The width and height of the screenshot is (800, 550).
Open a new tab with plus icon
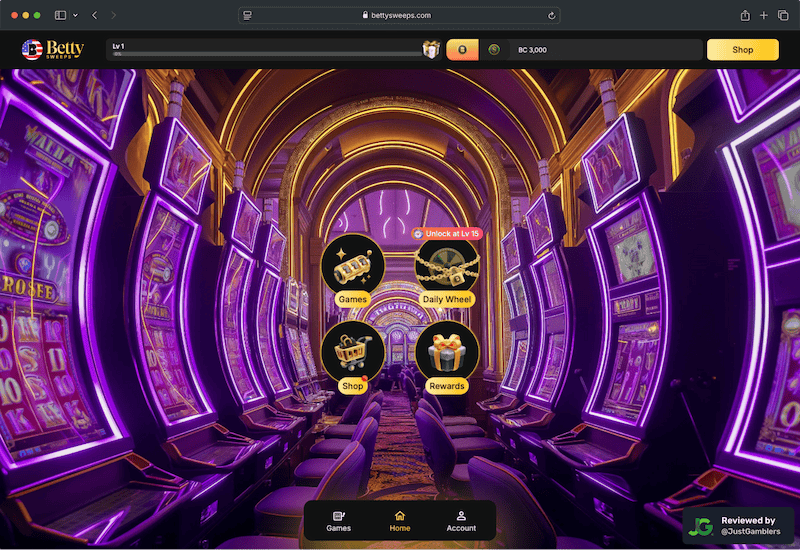(x=764, y=15)
